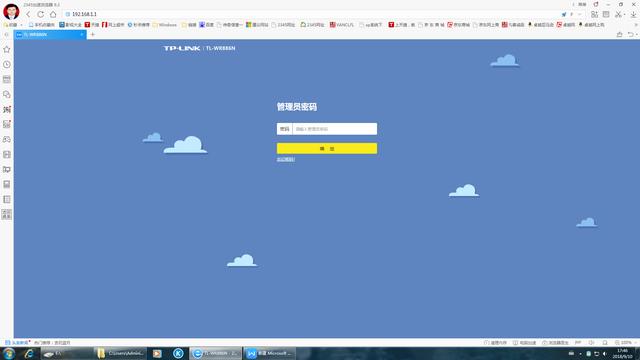Open a new tab with plus button
Viewport: 640px width, 360px height.
point(93,35)
